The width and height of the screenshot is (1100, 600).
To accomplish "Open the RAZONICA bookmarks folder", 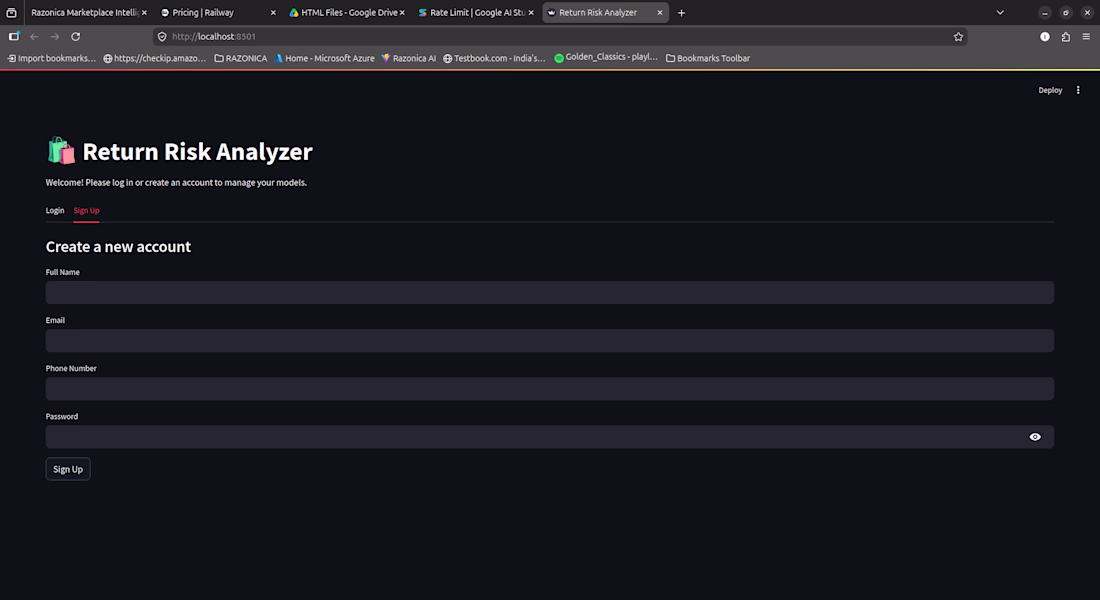I will click(x=241, y=58).
